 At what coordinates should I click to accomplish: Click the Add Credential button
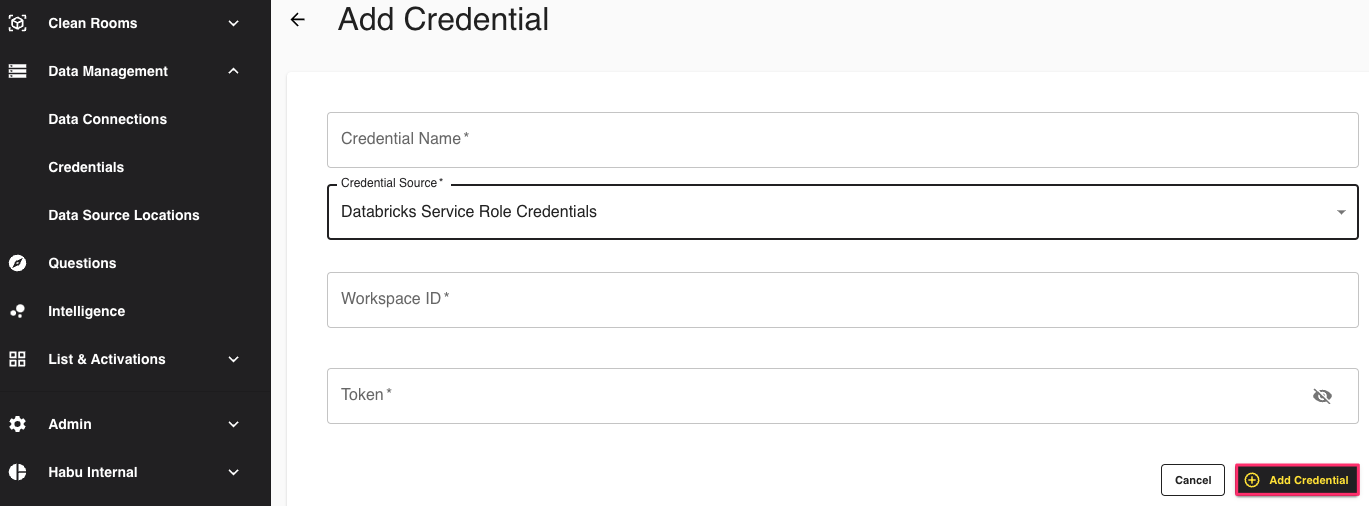point(1297,480)
